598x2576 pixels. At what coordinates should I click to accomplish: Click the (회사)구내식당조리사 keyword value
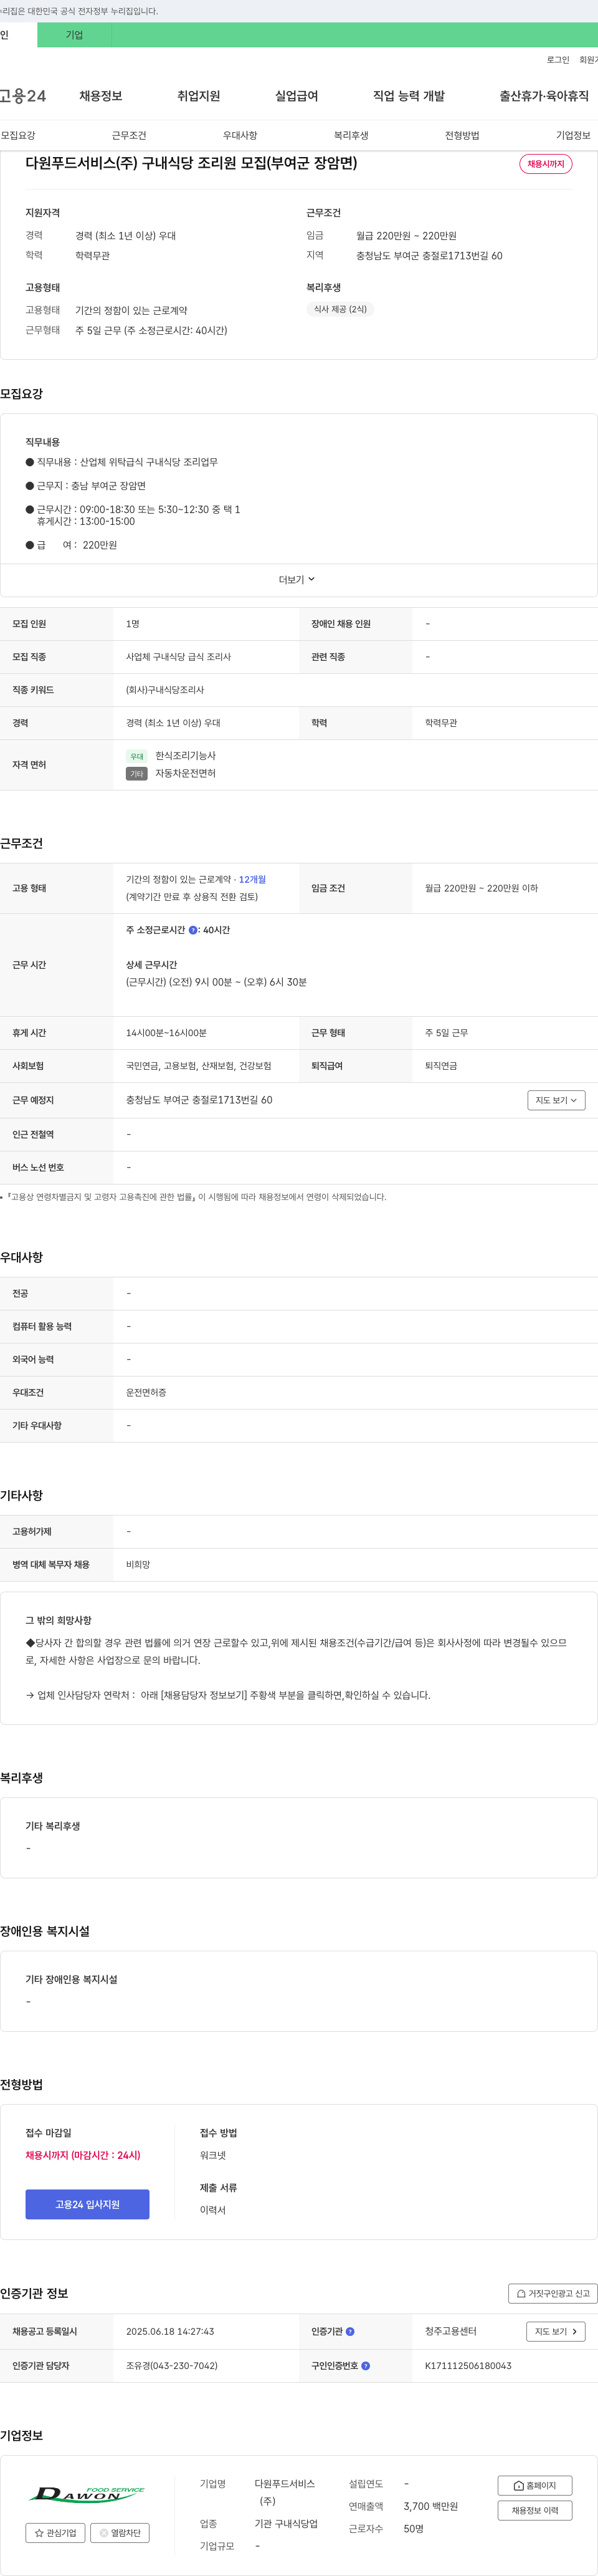165,690
